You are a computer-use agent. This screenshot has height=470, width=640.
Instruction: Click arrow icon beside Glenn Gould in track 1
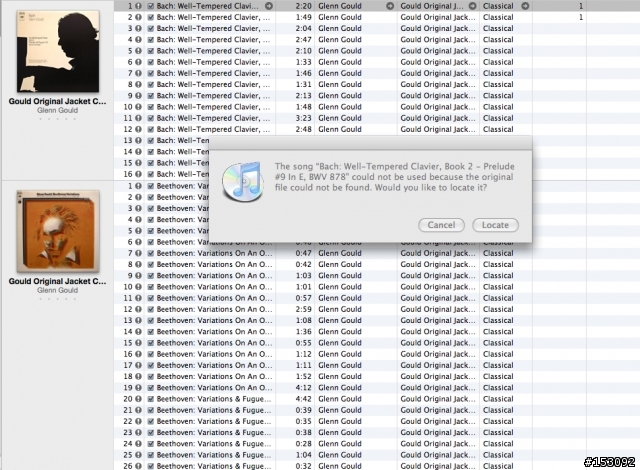click(x=390, y=6)
